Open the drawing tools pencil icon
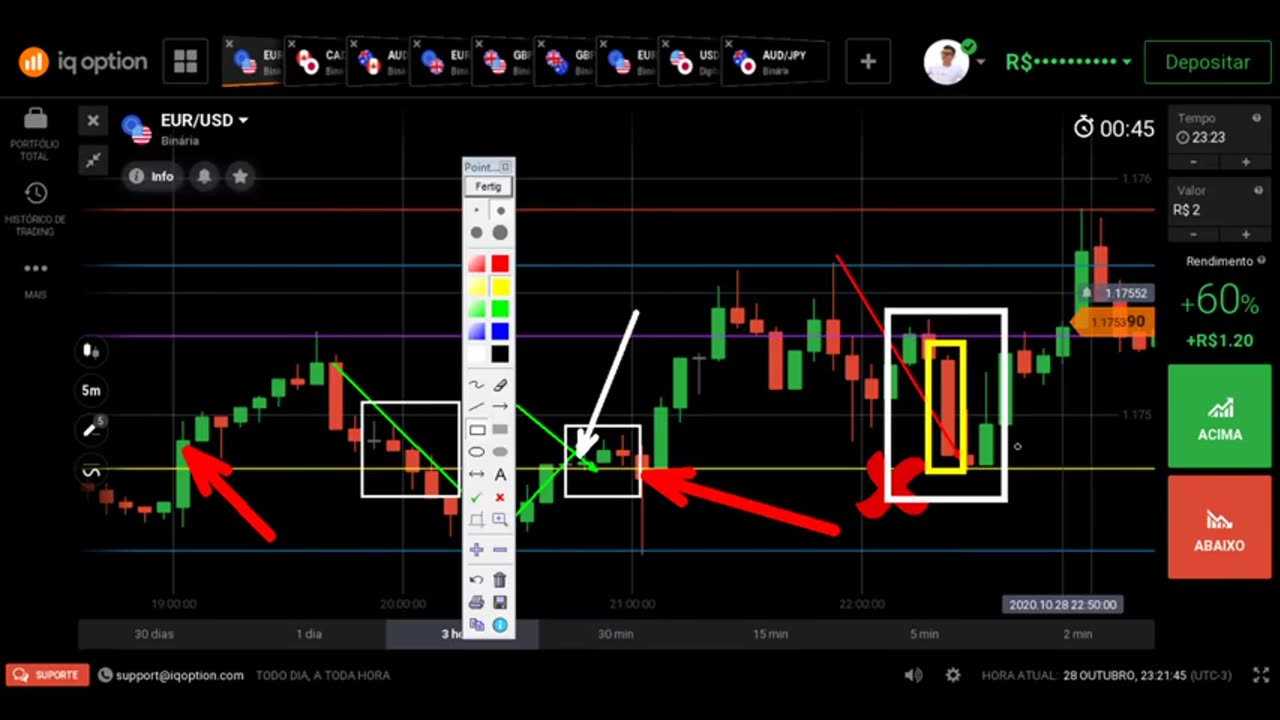This screenshot has height=720, width=1280. 91,430
